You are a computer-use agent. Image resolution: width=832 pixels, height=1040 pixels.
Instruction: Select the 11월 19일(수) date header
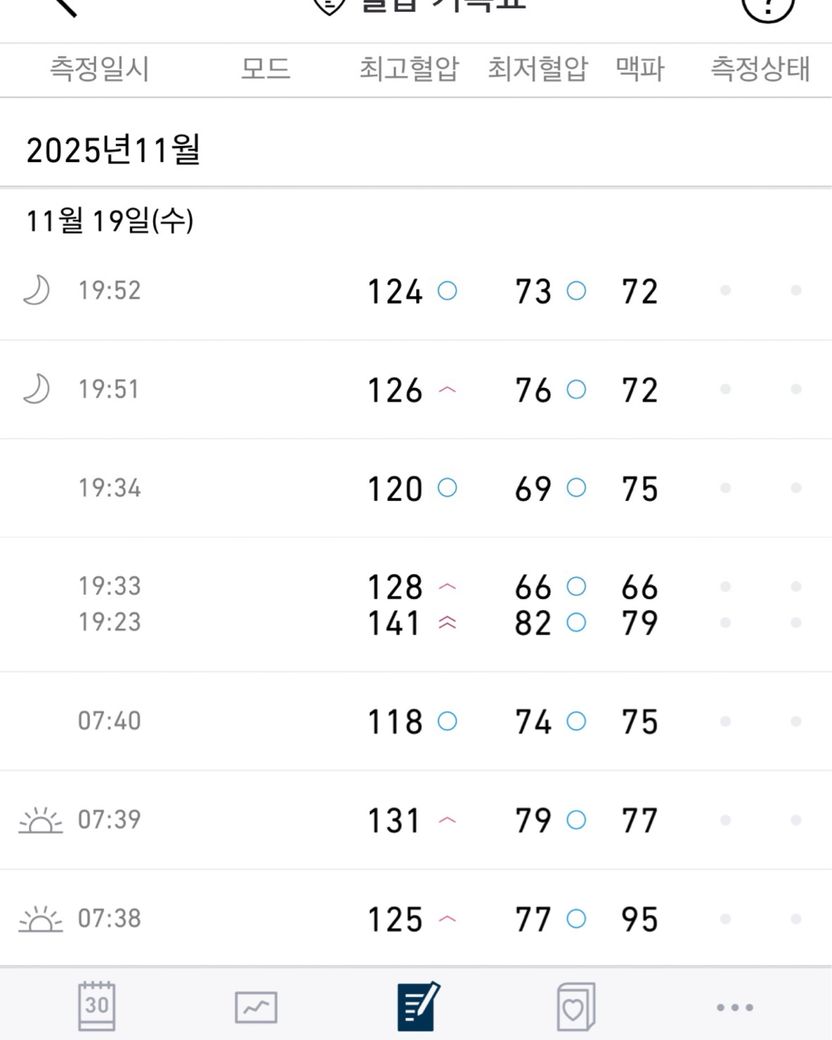point(110,221)
